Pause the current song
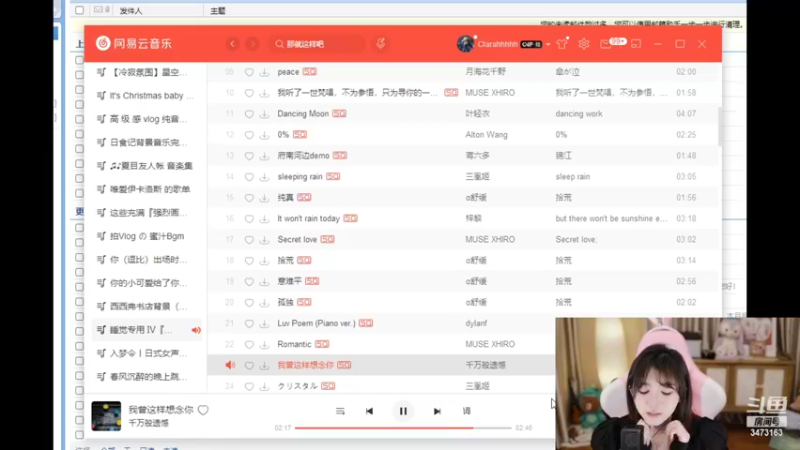Viewport: 800px width, 450px height. tap(403, 411)
